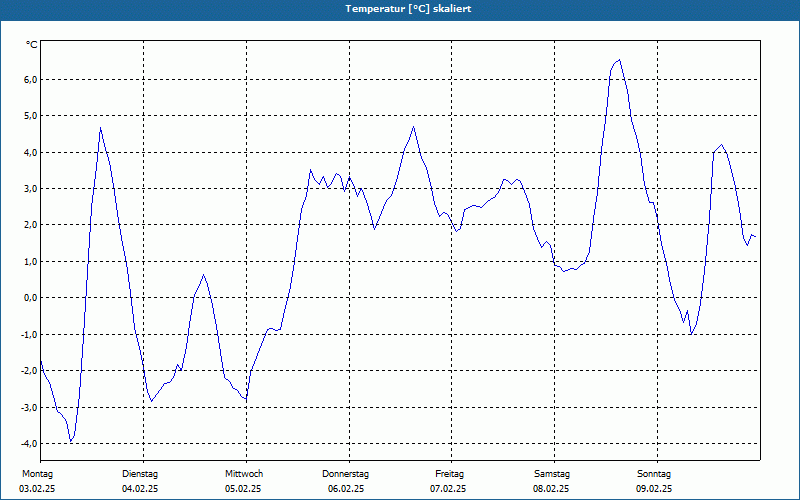Screen dimensions: 800x500
Task: Click the 3,0 y-axis label
Action: click(x=30, y=189)
